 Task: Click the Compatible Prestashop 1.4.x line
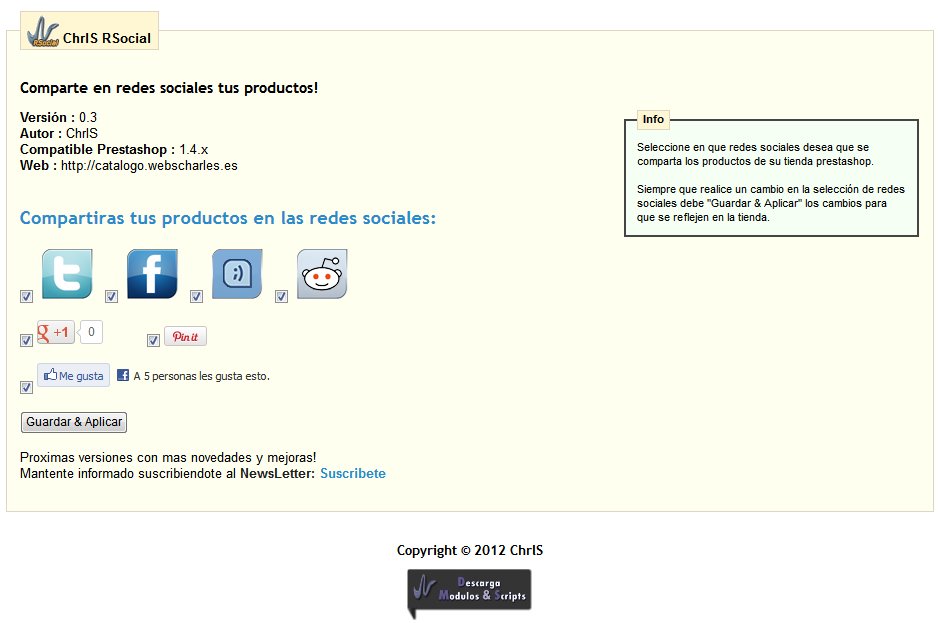tap(114, 150)
